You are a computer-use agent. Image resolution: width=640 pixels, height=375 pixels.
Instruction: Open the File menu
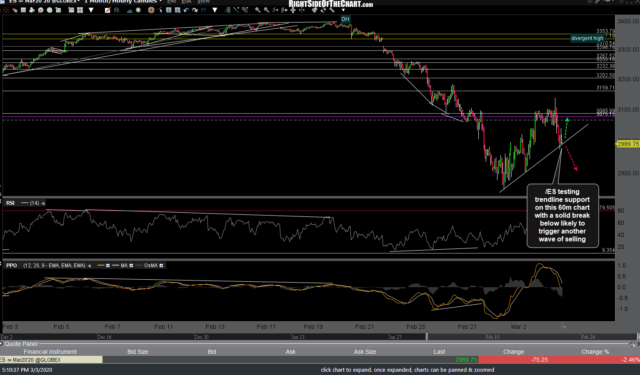pos(171,1)
